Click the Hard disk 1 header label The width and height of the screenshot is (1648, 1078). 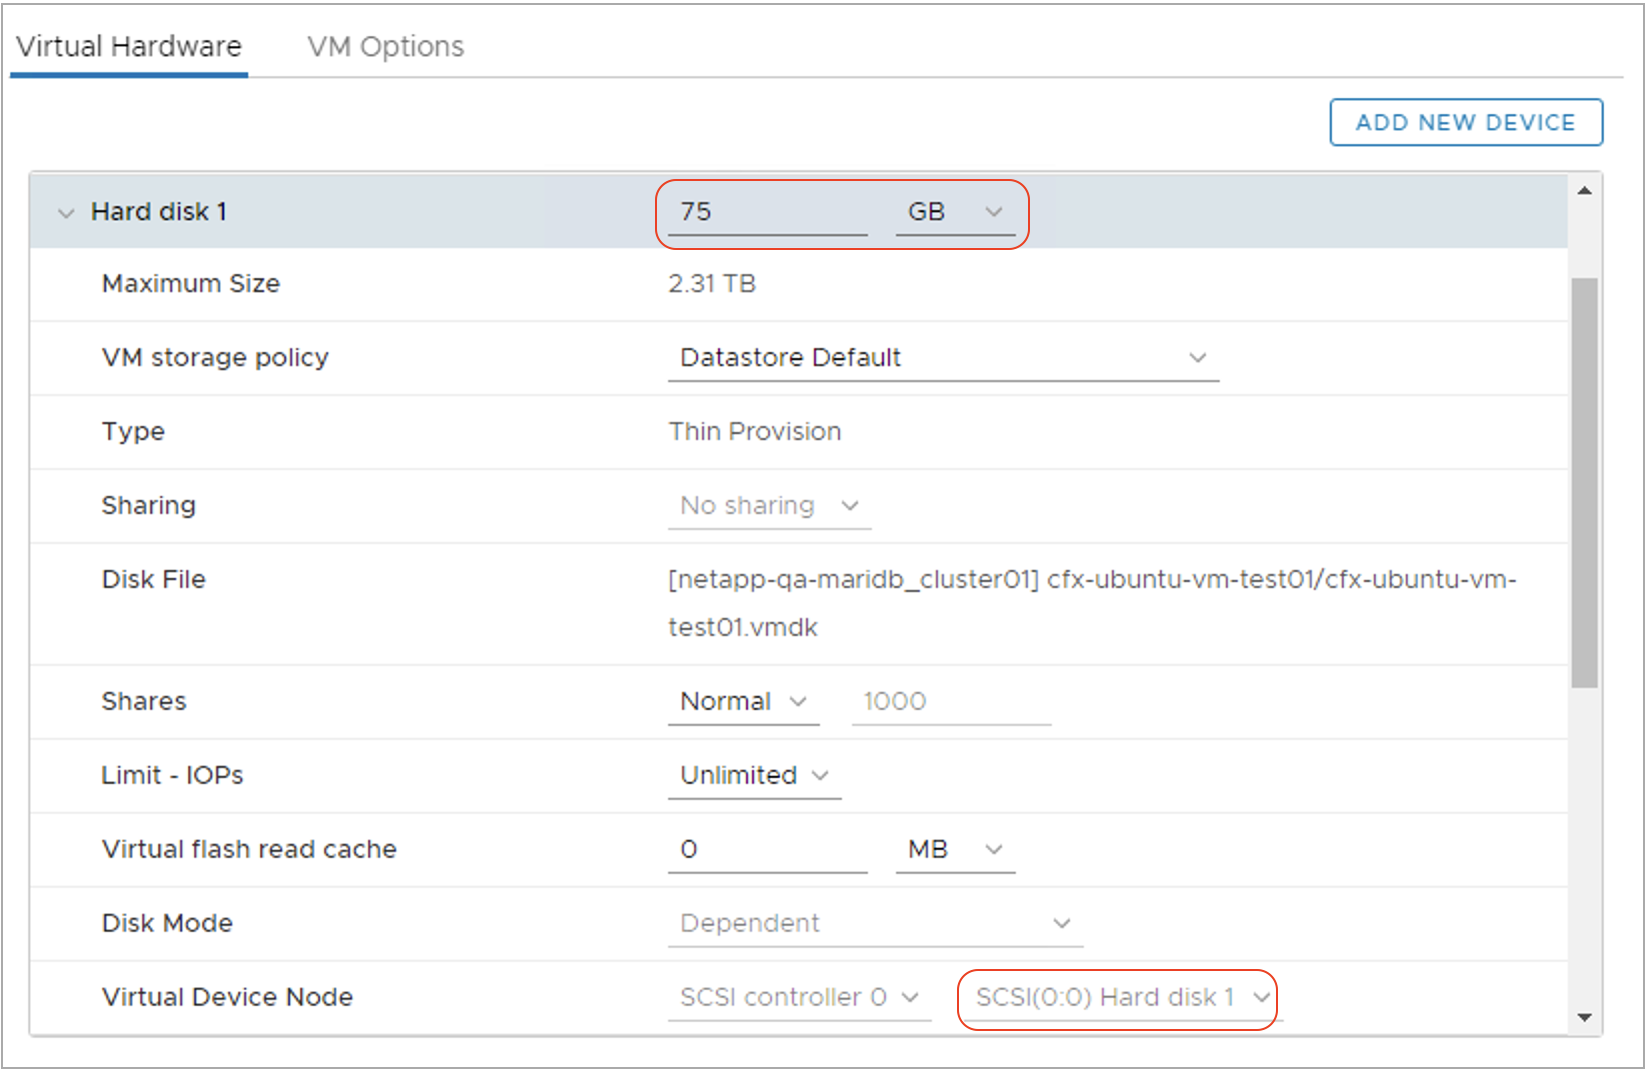pos(159,212)
